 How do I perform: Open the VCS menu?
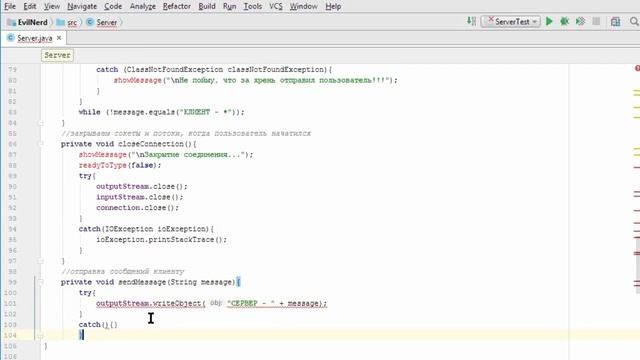(276, 6)
